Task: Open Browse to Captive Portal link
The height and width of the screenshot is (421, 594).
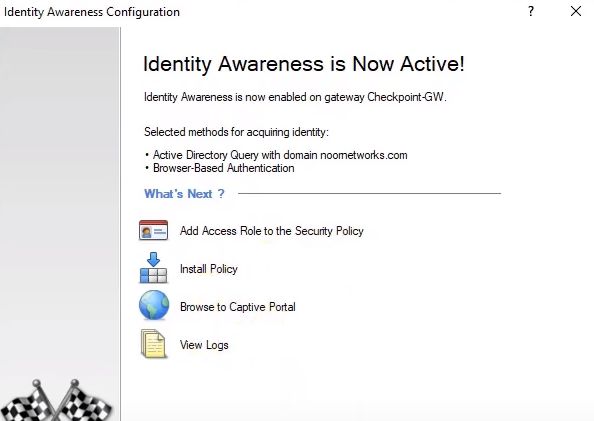Action: (238, 307)
